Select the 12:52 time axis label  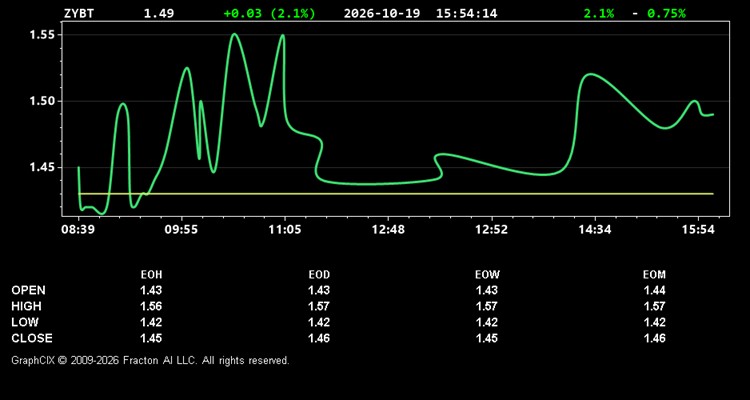click(491, 229)
